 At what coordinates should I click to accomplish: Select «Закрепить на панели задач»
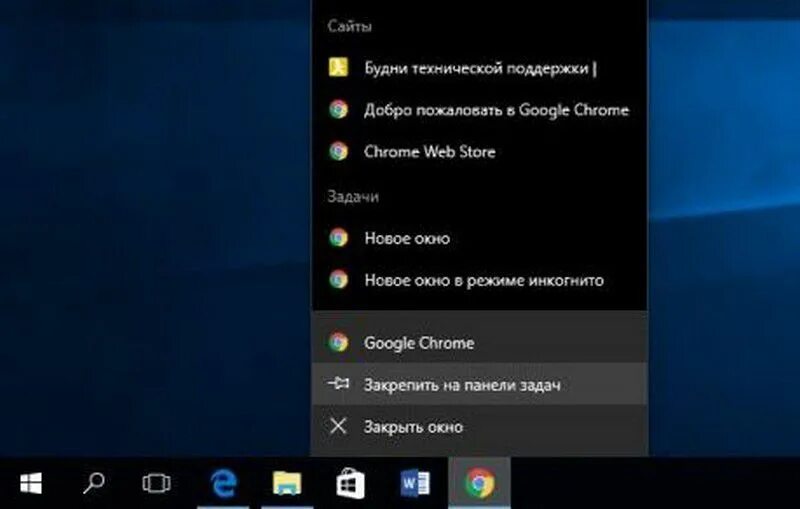[x=480, y=384]
